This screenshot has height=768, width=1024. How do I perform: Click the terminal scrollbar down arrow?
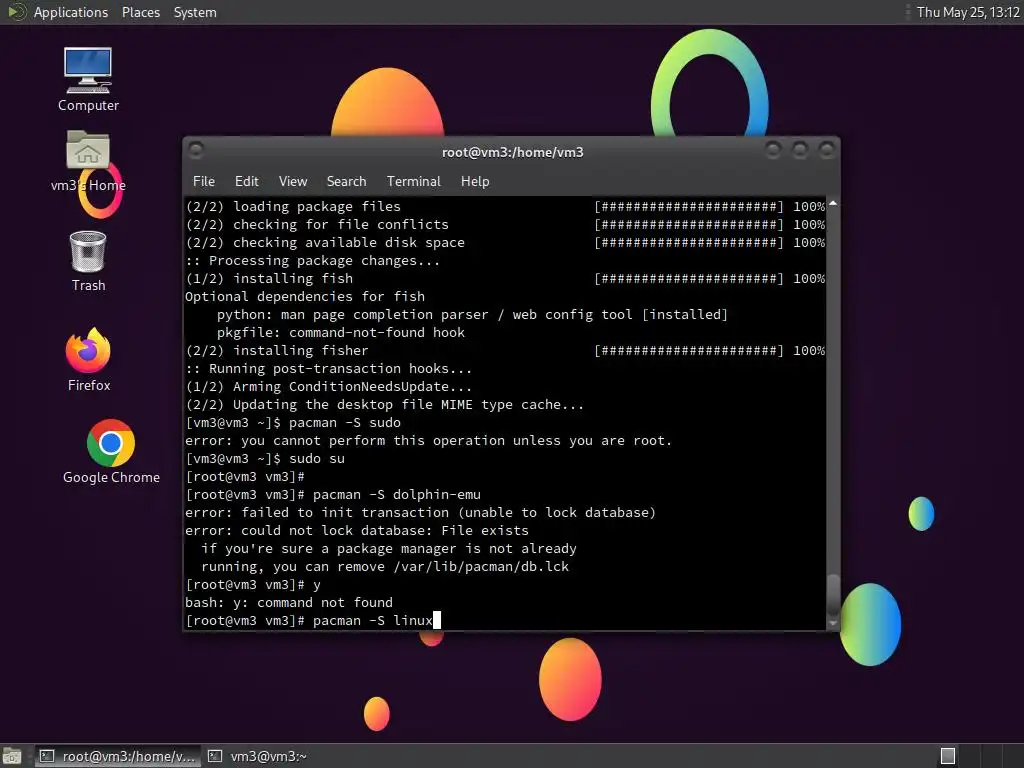point(833,624)
